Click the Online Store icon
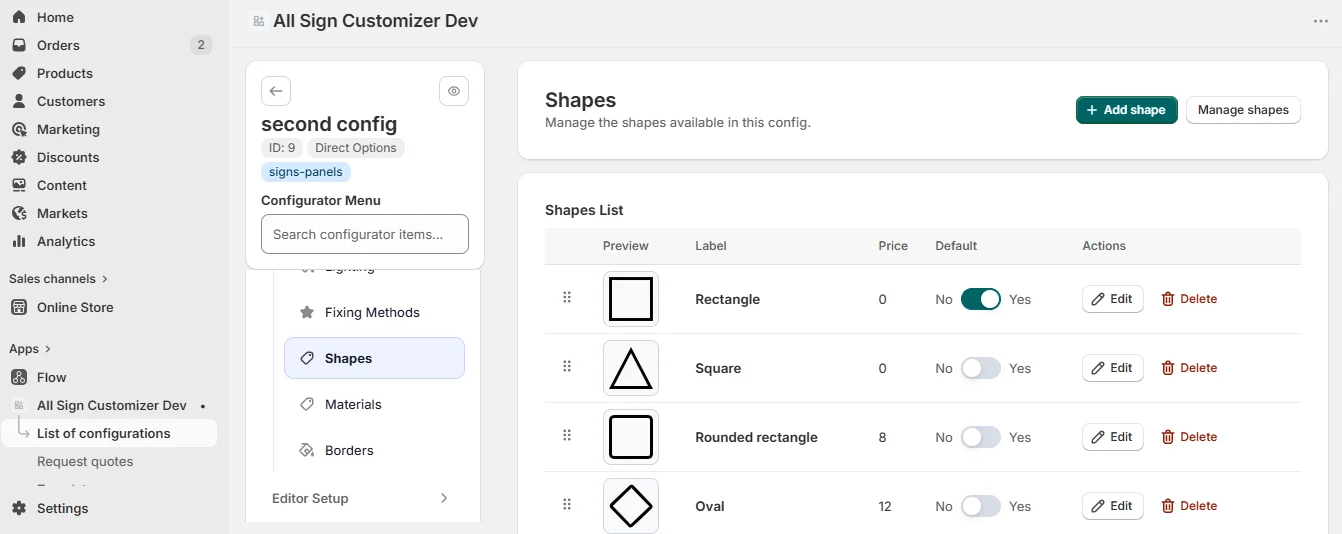The image size is (1342, 534). click(x=19, y=307)
